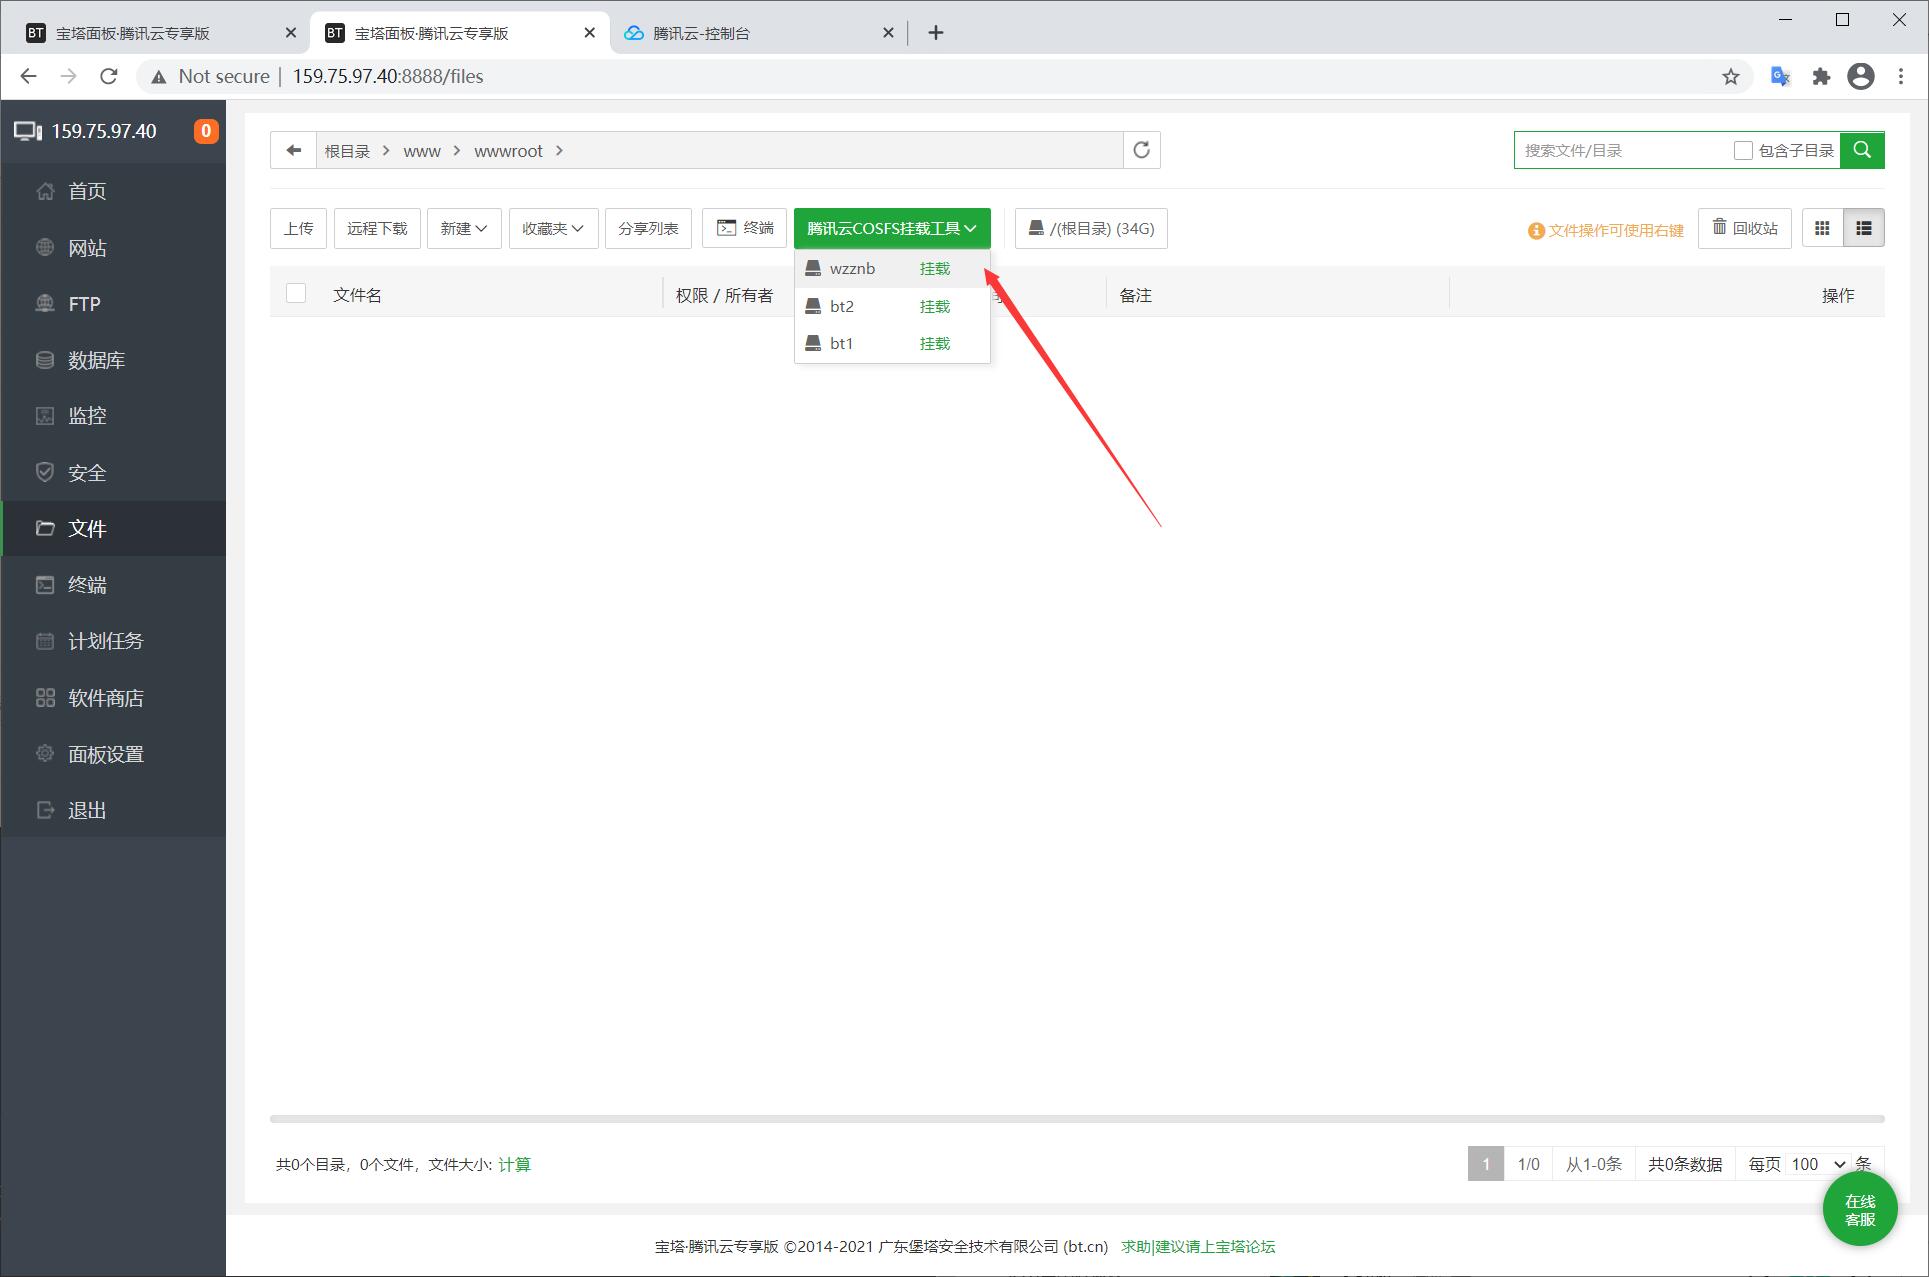Click the /(根目录) (34G) disk button
This screenshot has height=1277, width=1929.
coord(1091,228)
